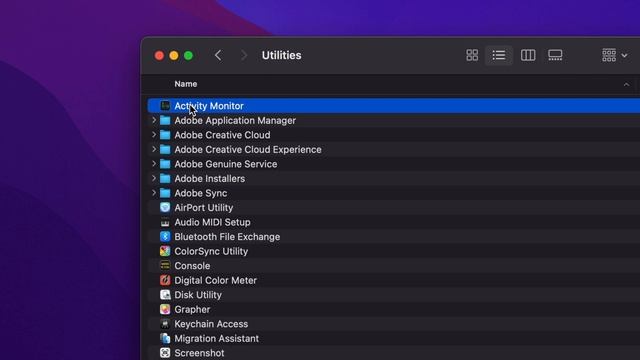Click the "Bluetooth File Exchange" name

(x=227, y=237)
